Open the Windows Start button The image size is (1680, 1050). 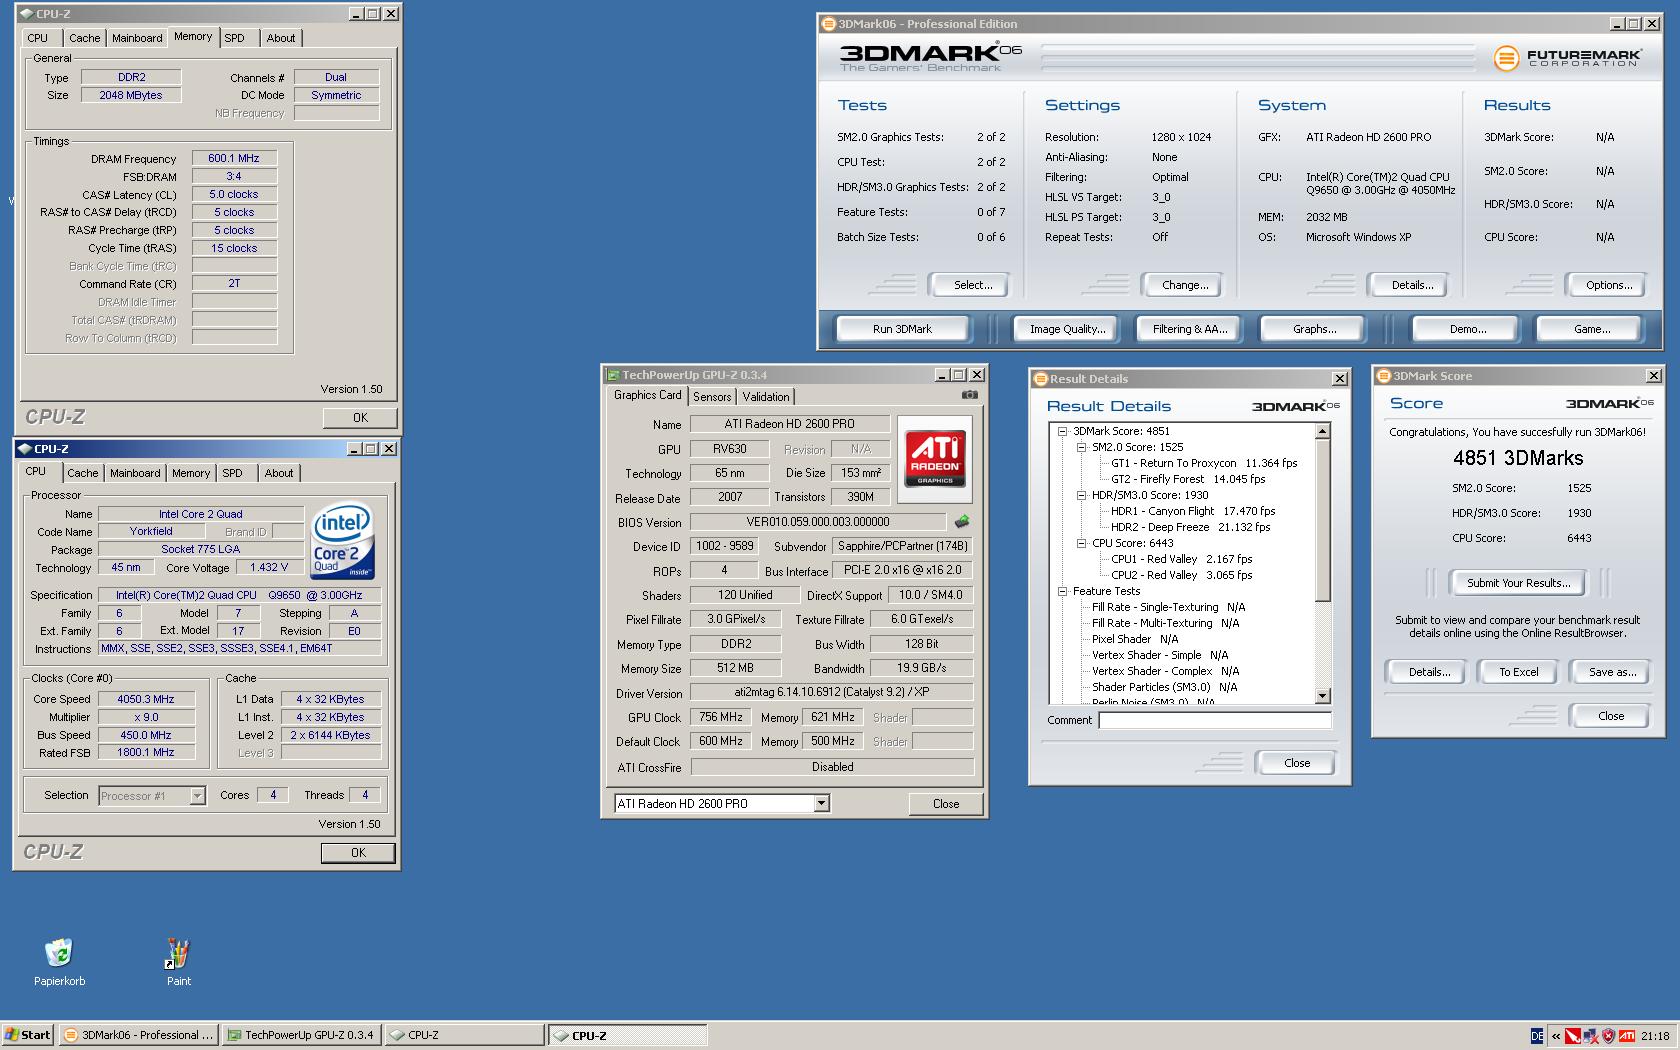(28, 1035)
